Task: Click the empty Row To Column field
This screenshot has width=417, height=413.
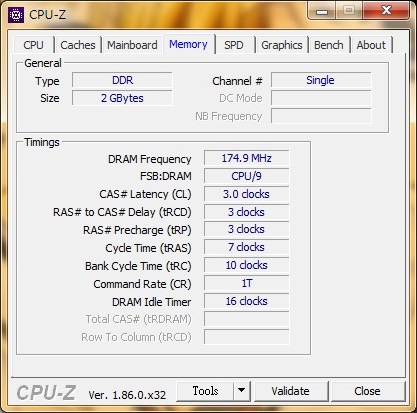Action: pos(247,337)
